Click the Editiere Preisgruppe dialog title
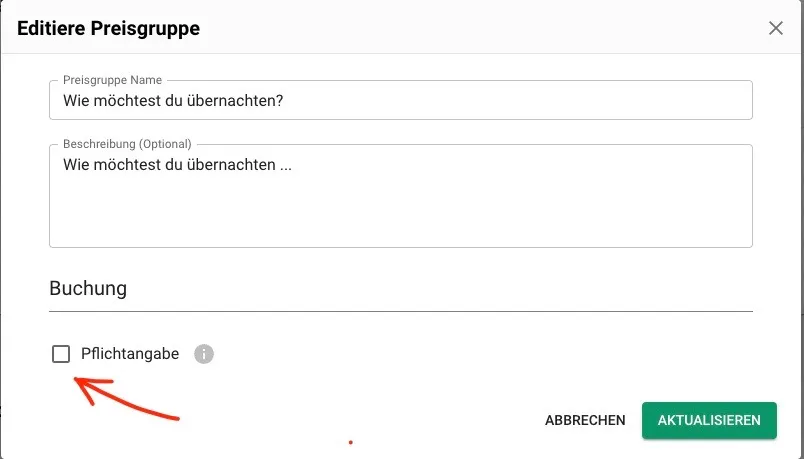The image size is (804, 459). pyautogui.click(x=108, y=28)
